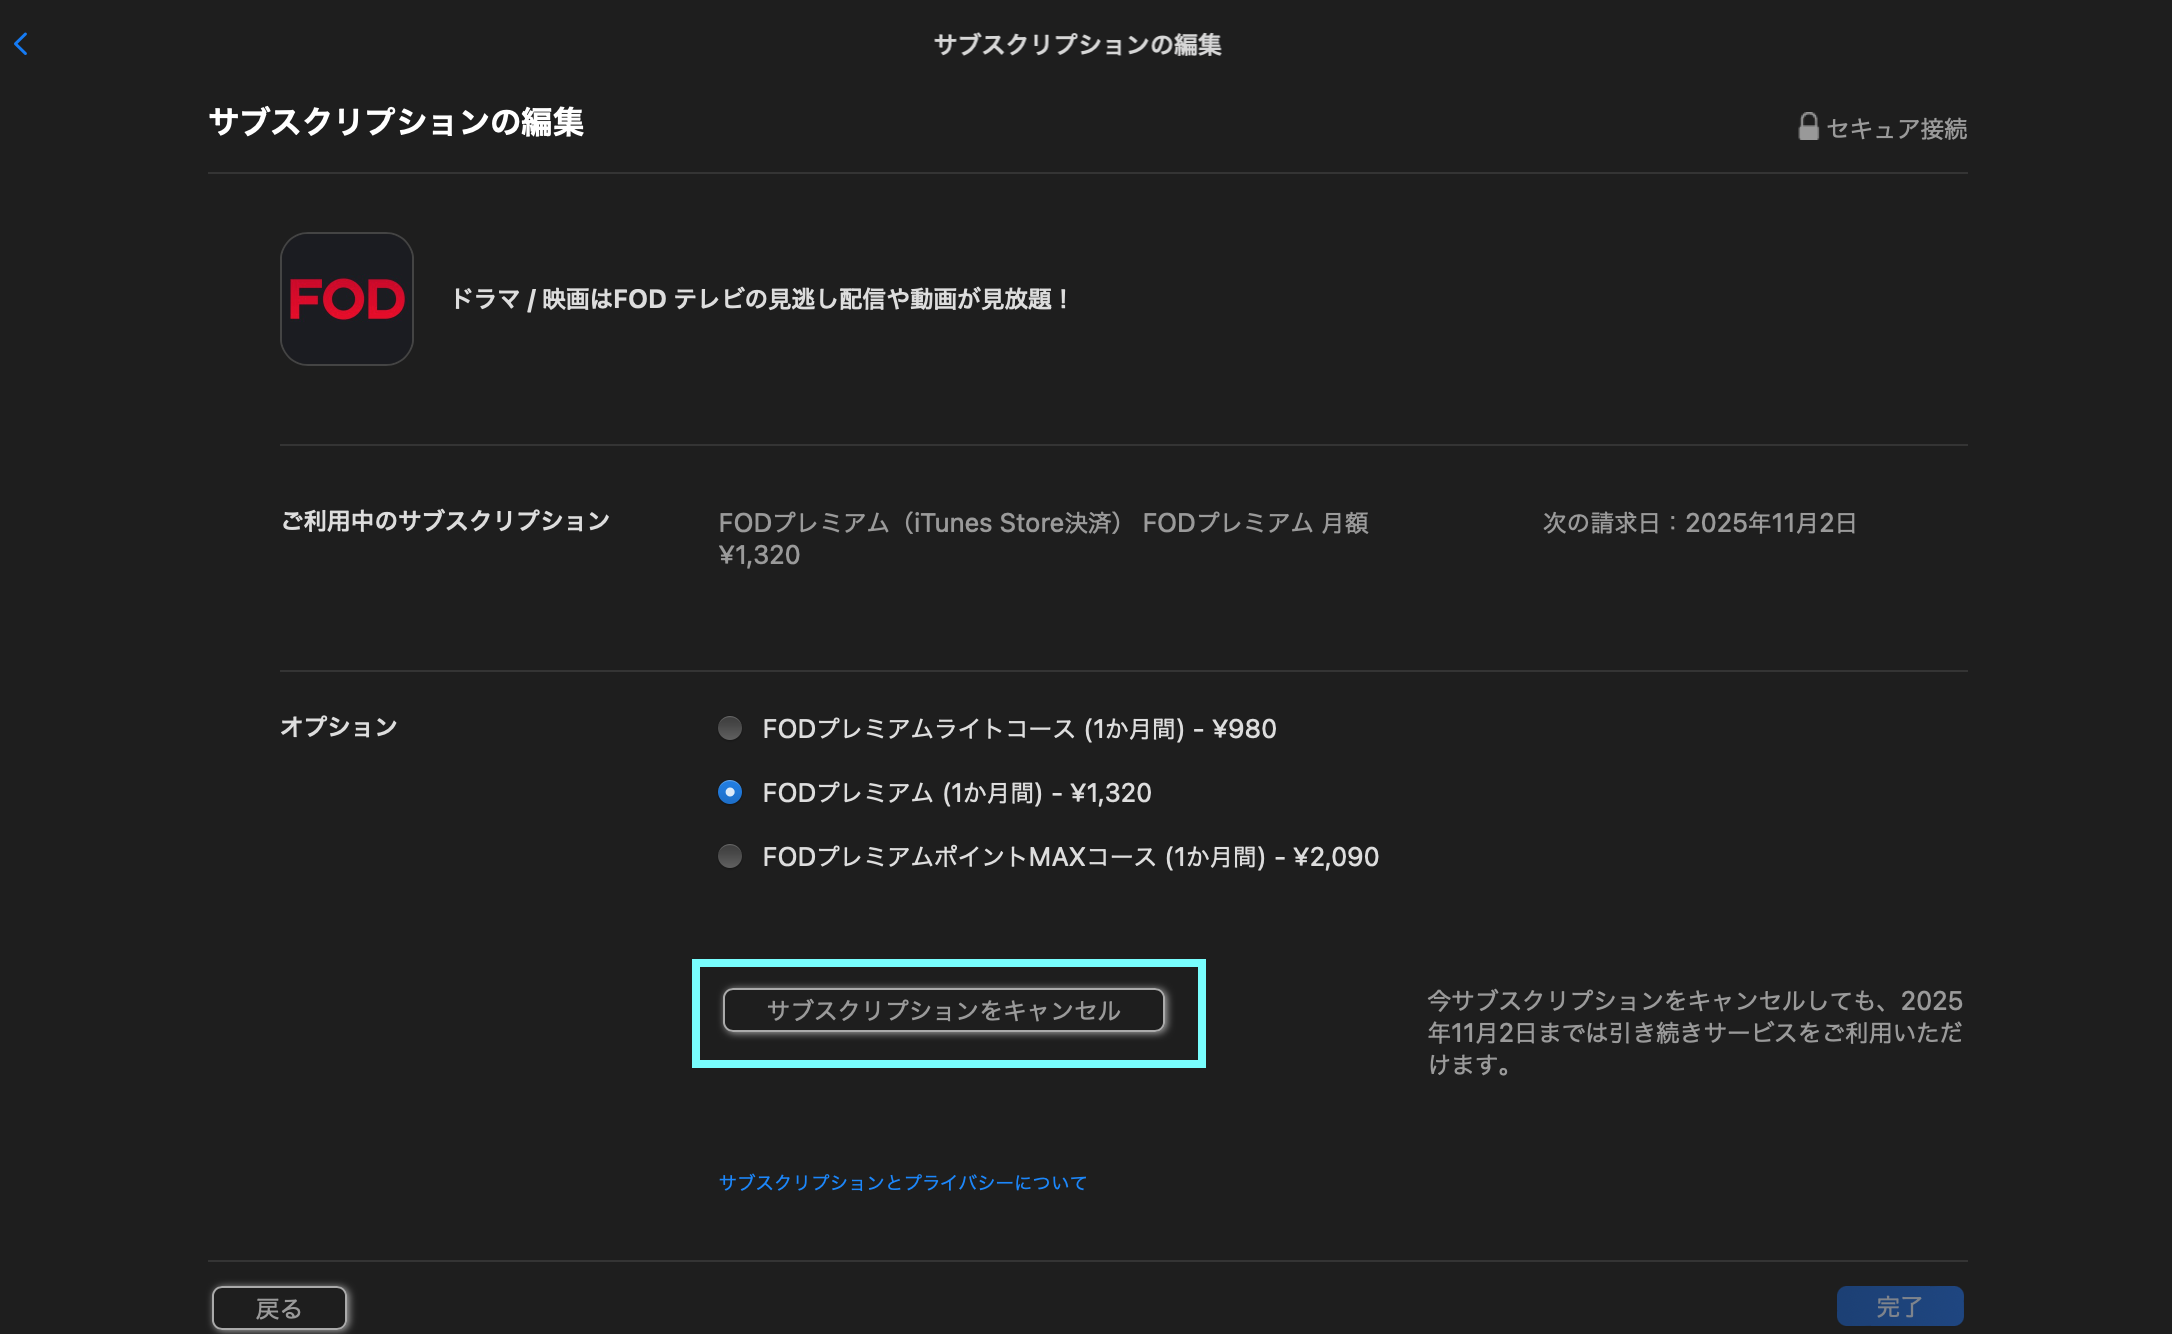The height and width of the screenshot is (1334, 2172).
Task: Click the cancellation notice paragraph at right
Action: pyautogui.click(x=1694, y=1032)
